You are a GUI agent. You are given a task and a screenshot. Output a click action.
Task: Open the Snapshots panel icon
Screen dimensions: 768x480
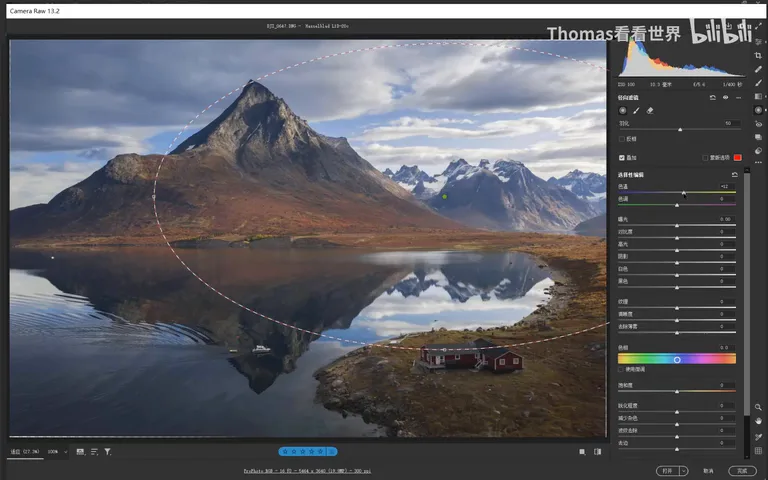click(x=759, y=138)
